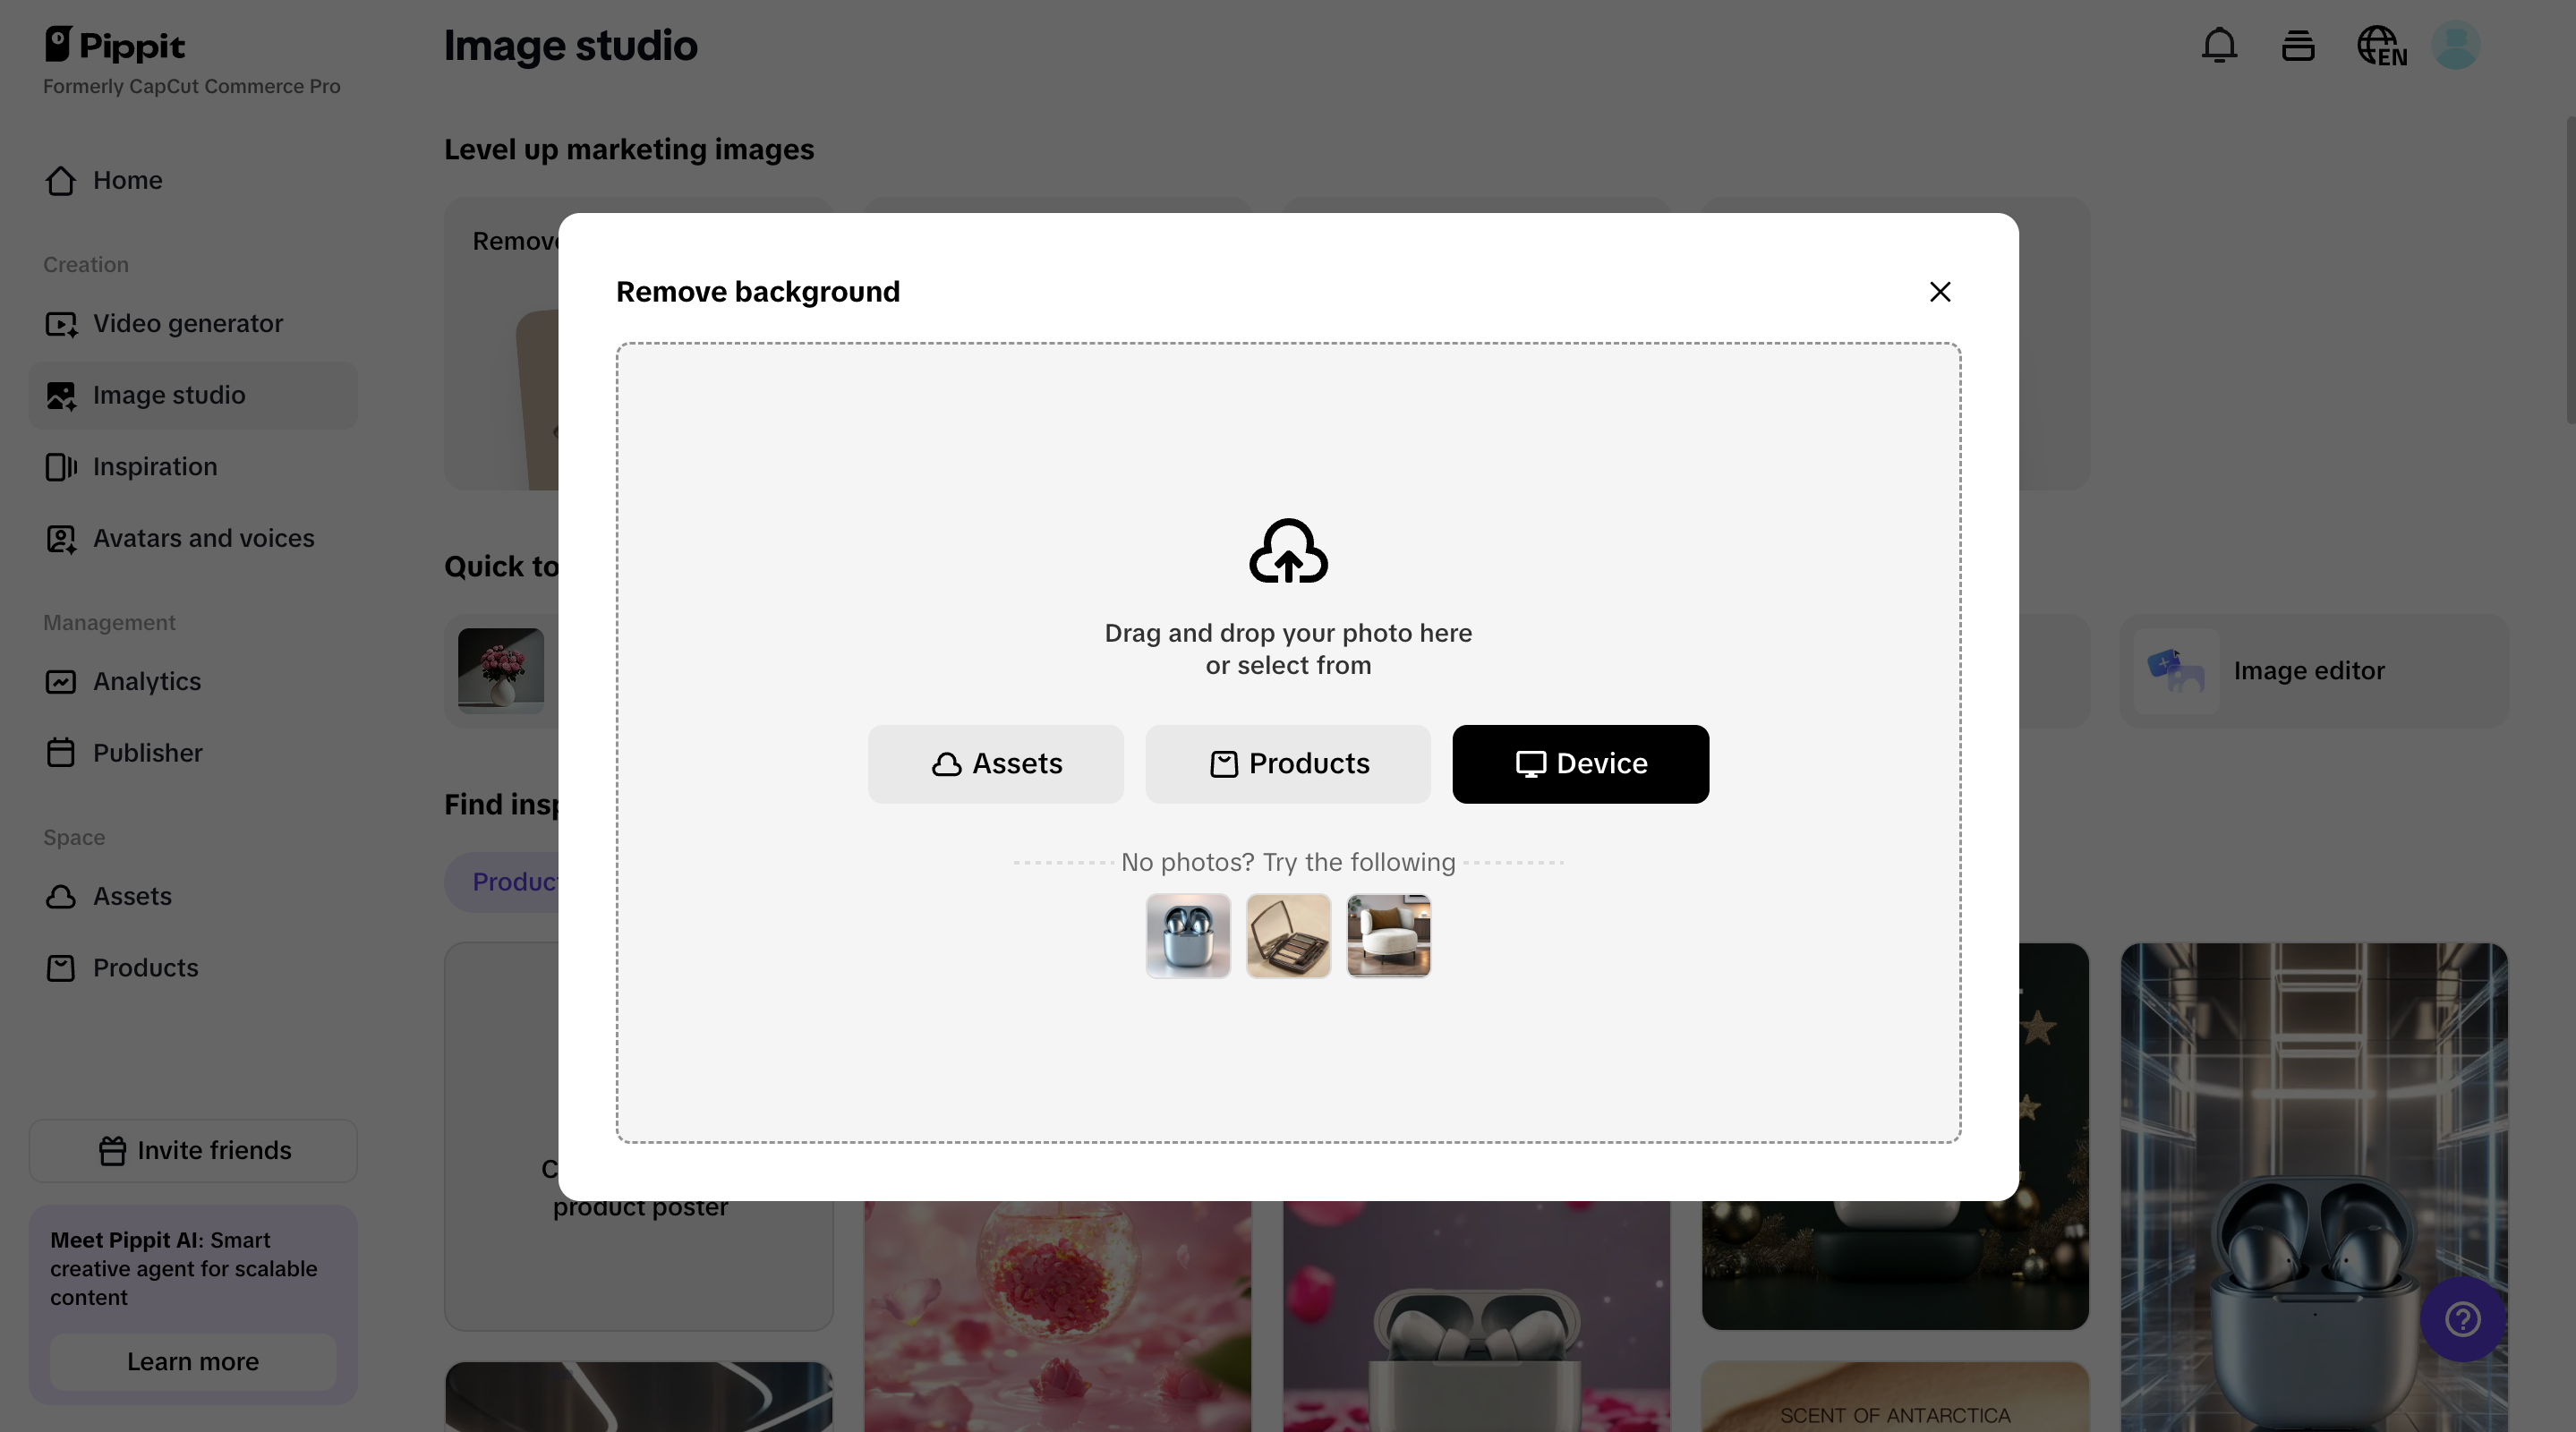This screenshot has height=1432, width=2576.
Task: Select photo from Products
Action: (1288, 764)
